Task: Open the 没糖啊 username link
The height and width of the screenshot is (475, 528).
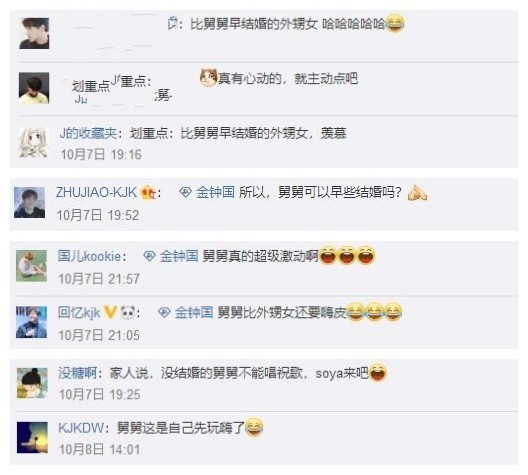Action: click(x=78, y=373)
